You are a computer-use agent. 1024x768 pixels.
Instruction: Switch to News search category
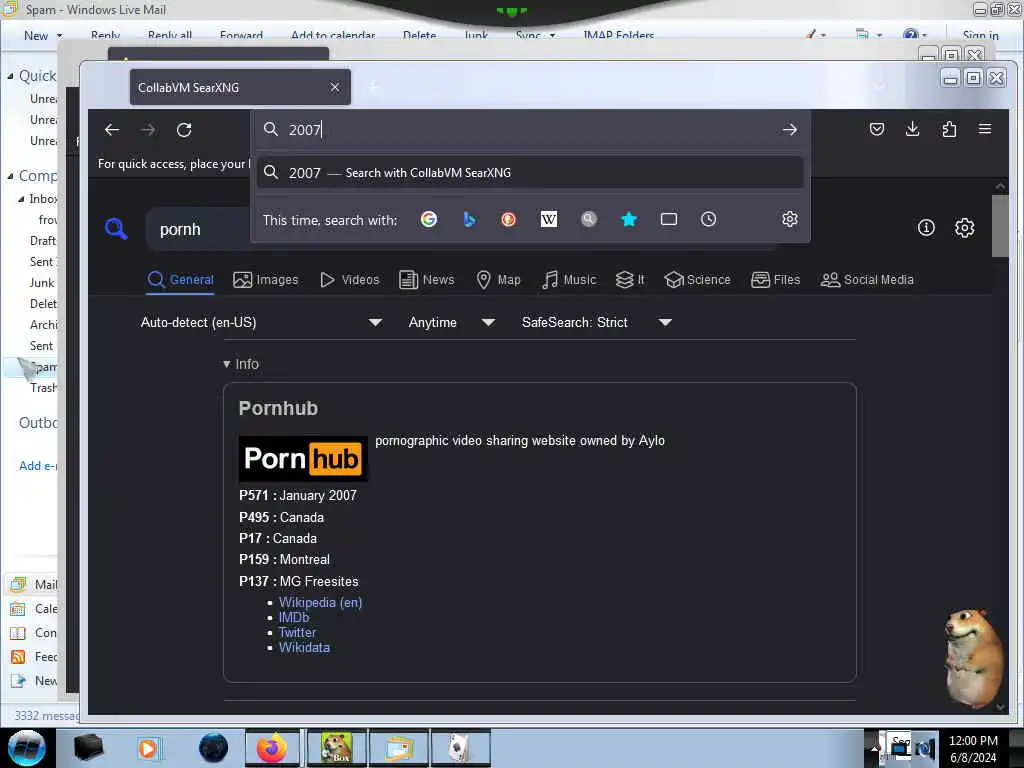(426, 280)
